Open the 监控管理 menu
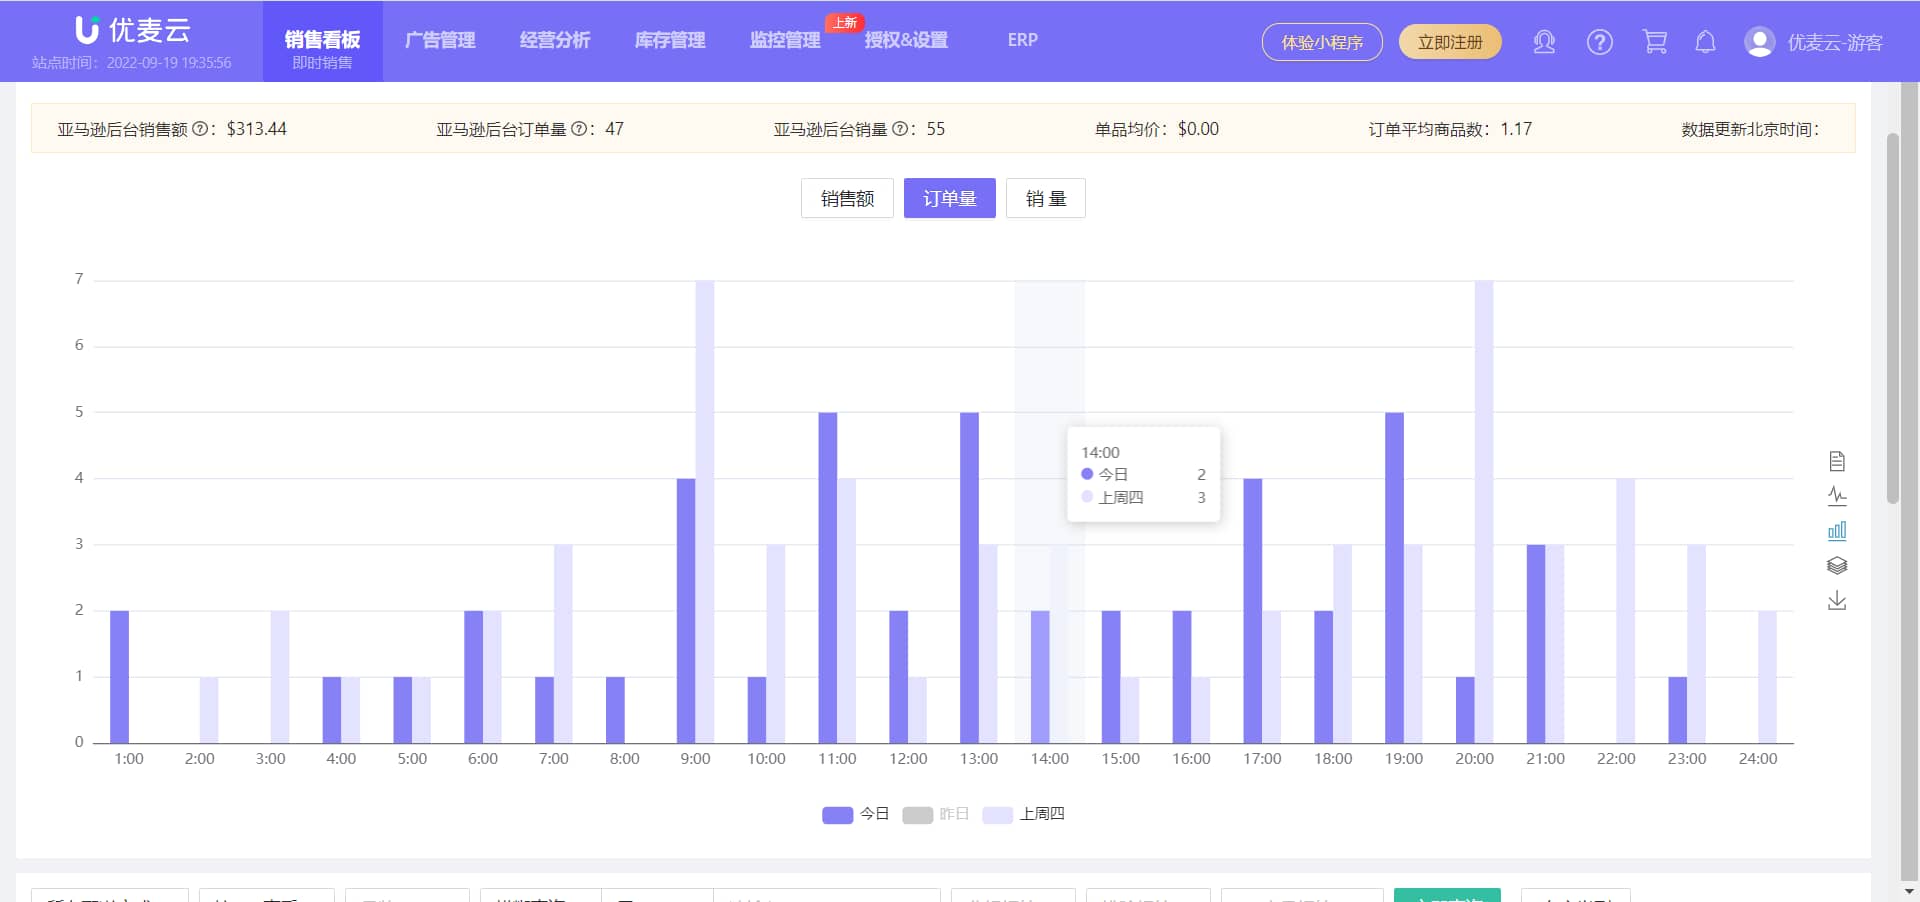The height and width of the screenshot is (902, 1920). 785,40
